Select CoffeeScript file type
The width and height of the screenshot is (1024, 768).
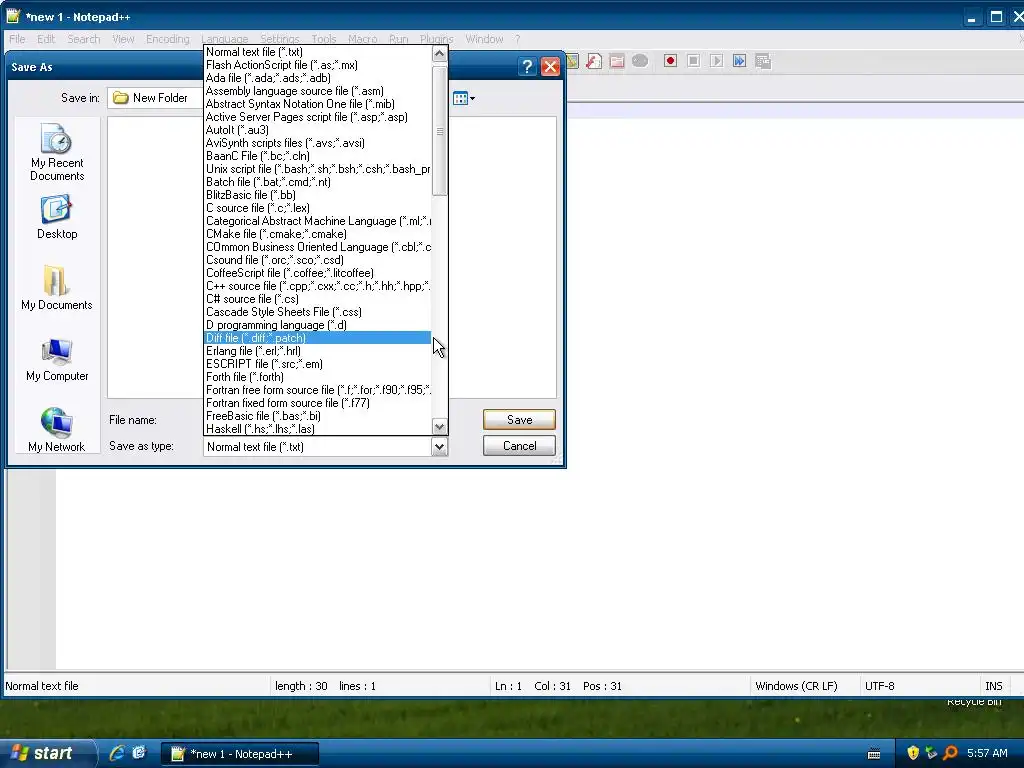pos(317,273)
